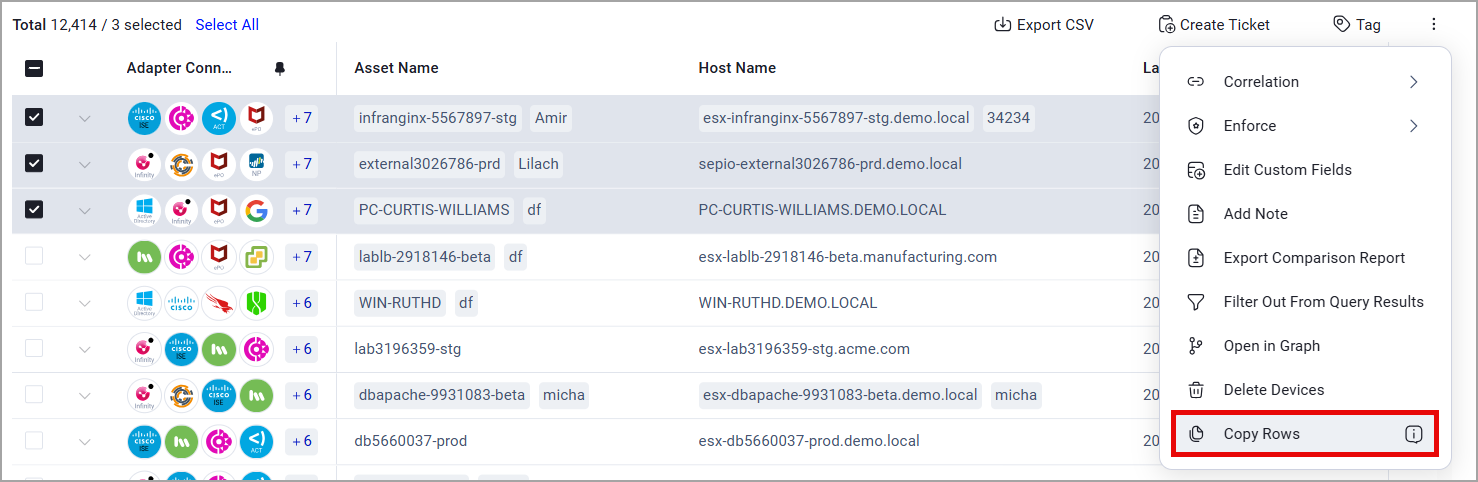This screenshot has width=1478, height=482.
Task: Click asset name db5660037-prod
Action: (x=410, y=441)
